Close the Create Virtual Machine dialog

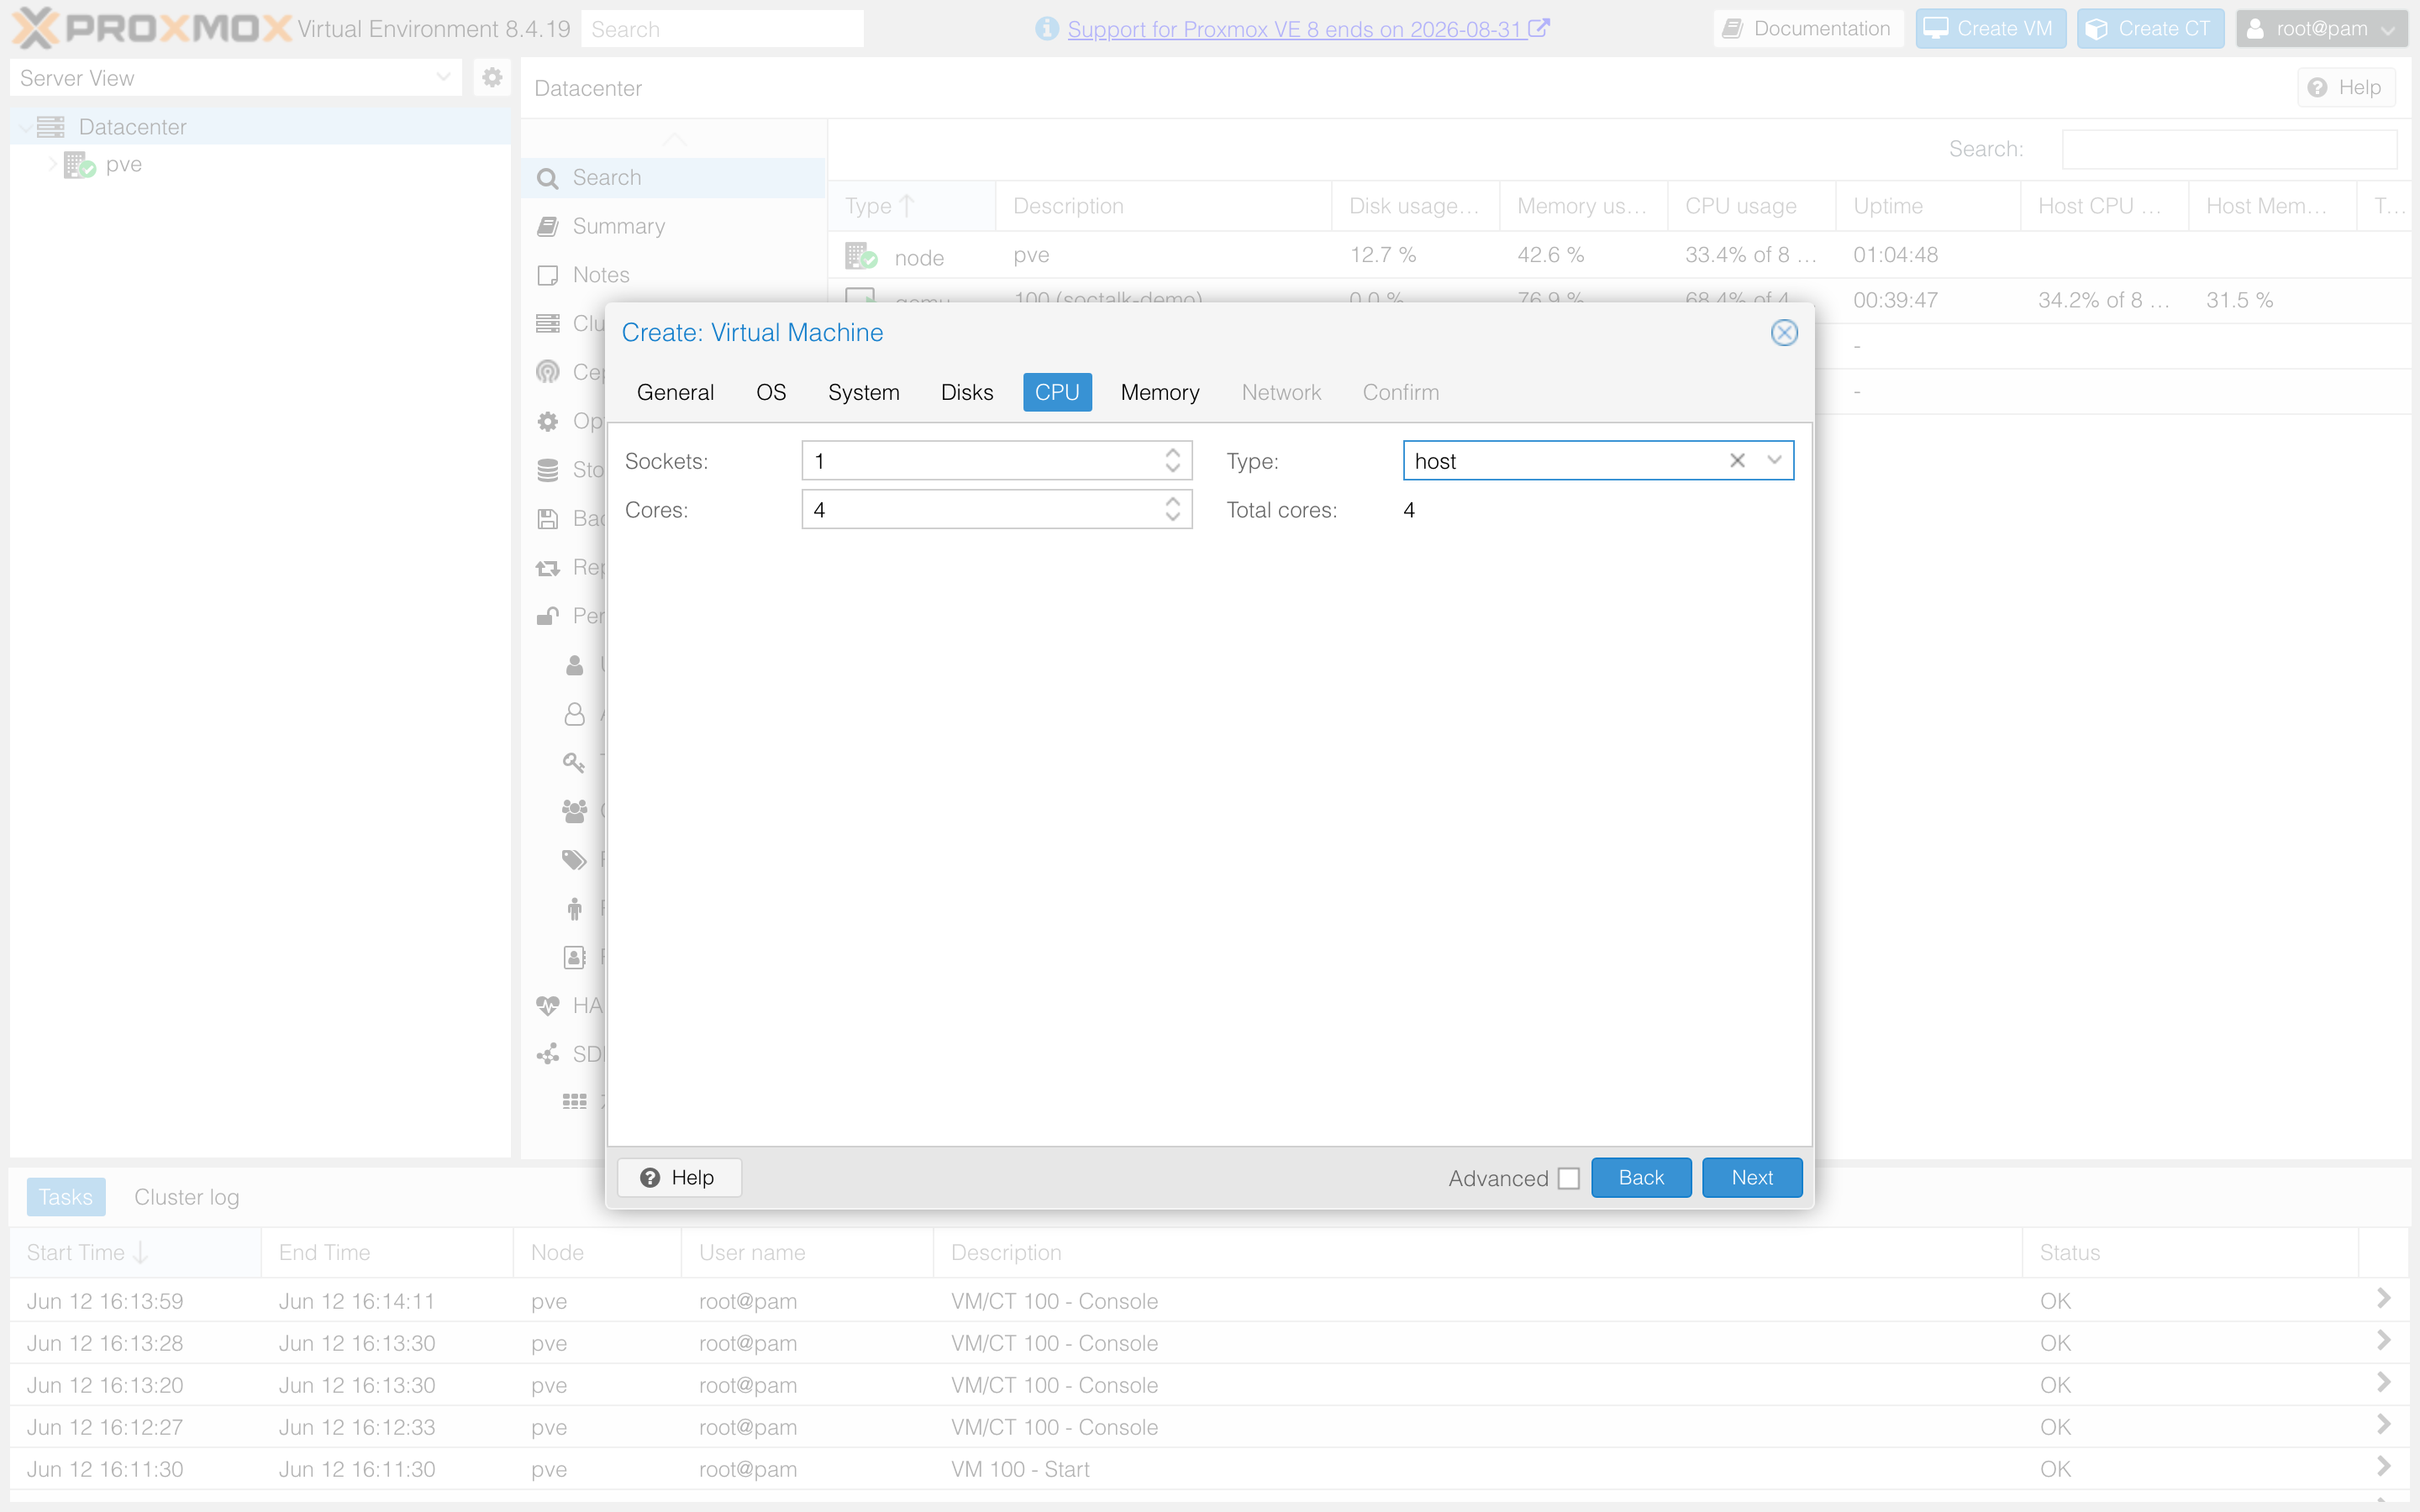pyautogui.click(x=1784, y=333)
